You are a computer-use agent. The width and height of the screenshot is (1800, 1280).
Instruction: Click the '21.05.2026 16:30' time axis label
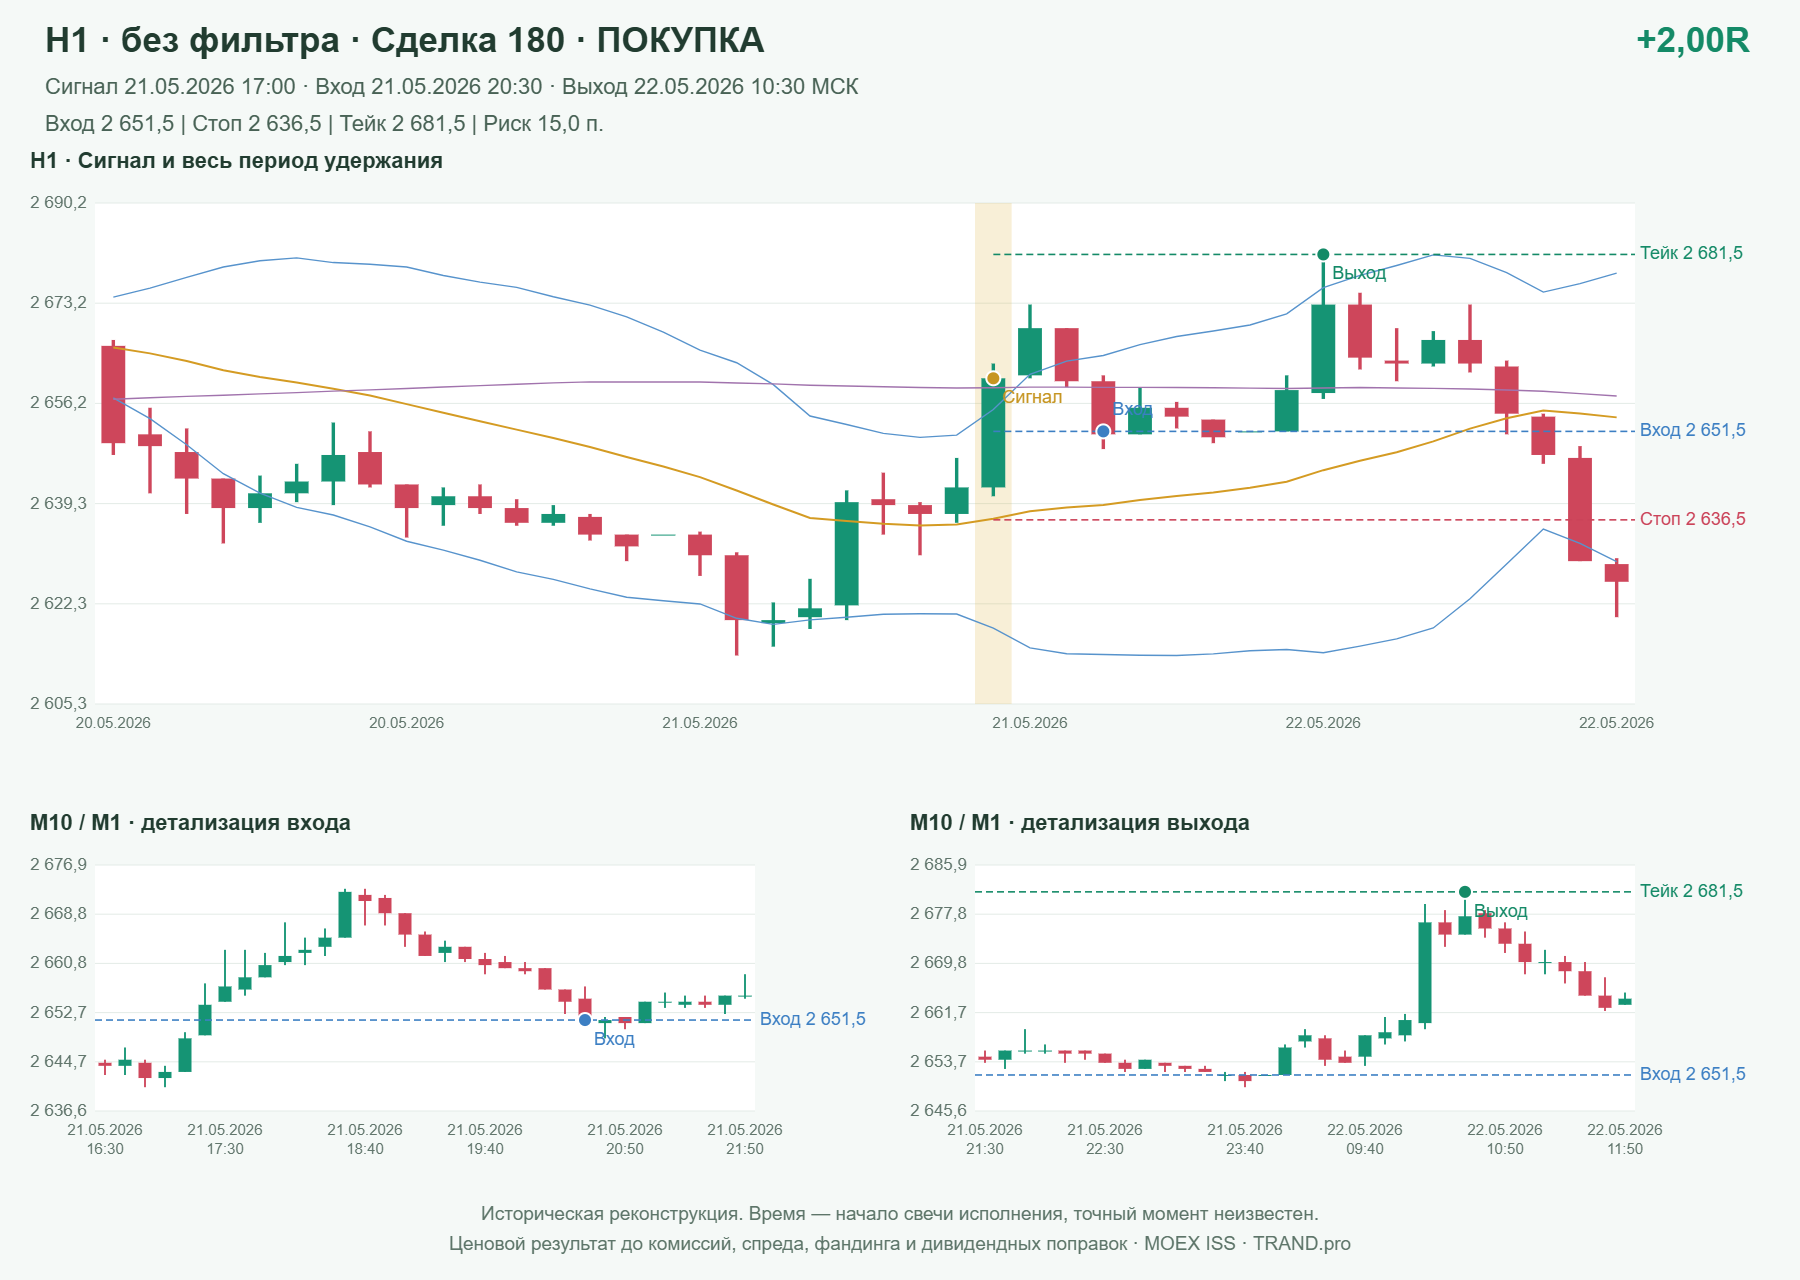click(x=105, y=1139)
